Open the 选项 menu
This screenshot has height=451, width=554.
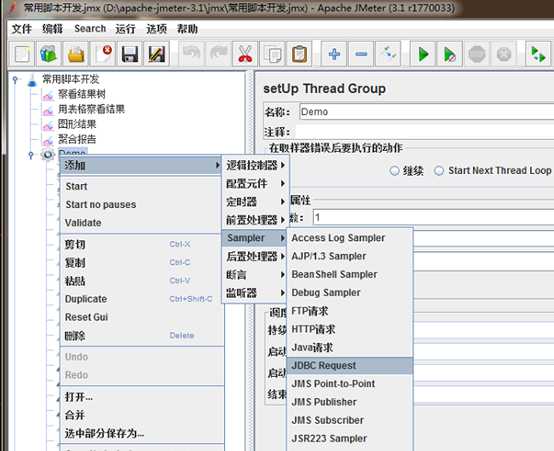[157, 29]
